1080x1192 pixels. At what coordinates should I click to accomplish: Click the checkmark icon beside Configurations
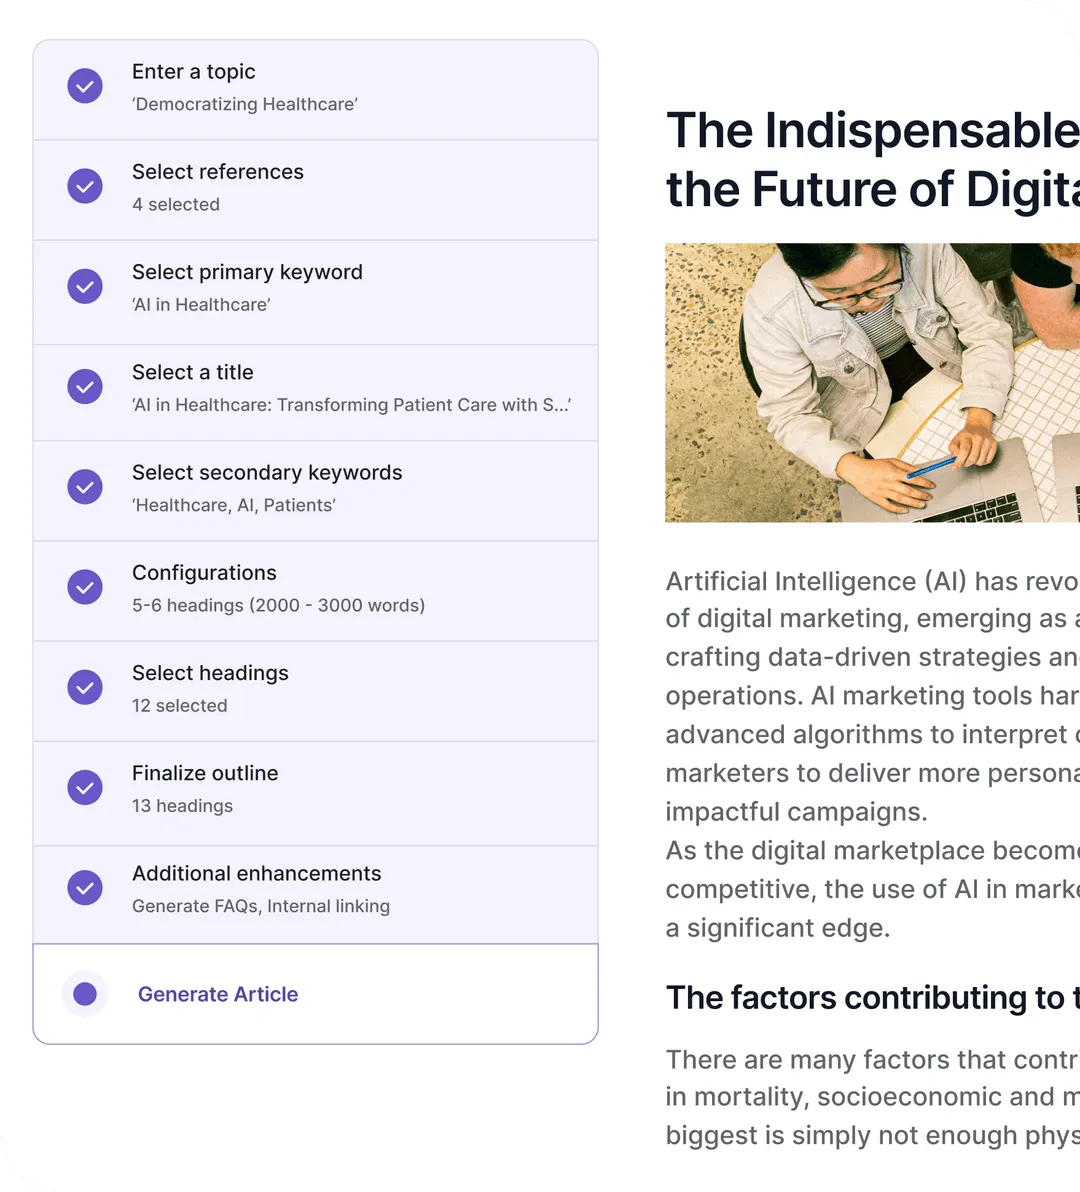pos(85,587)
